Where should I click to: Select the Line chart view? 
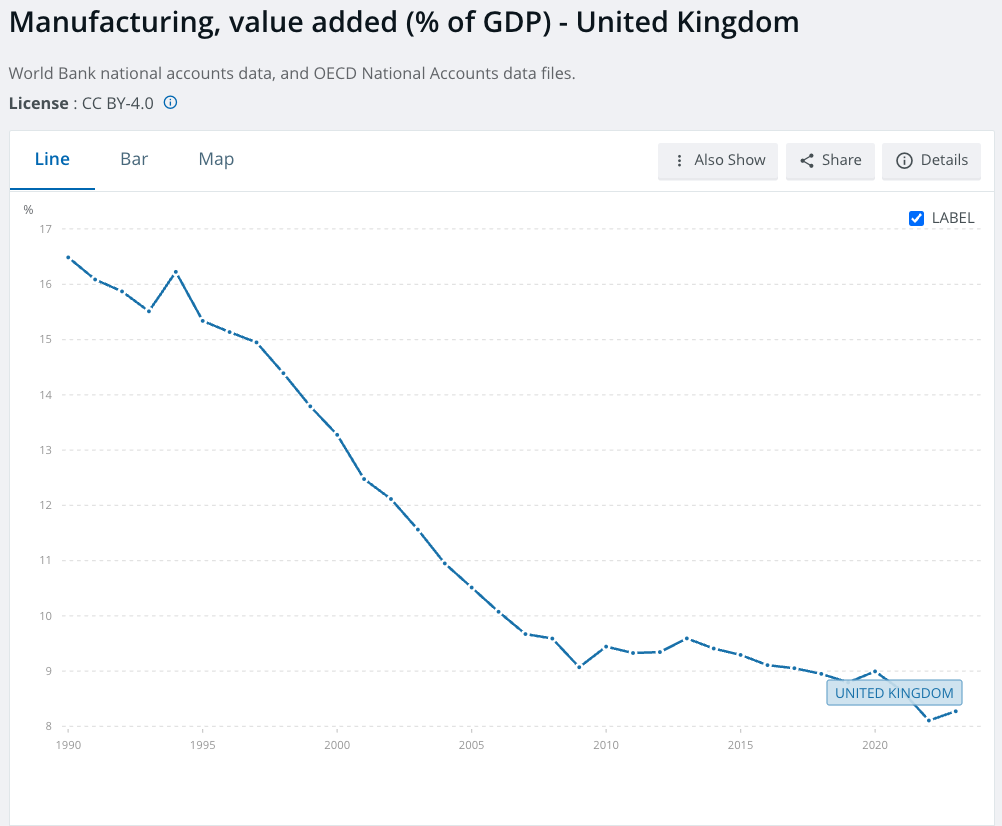pos(52,159)
